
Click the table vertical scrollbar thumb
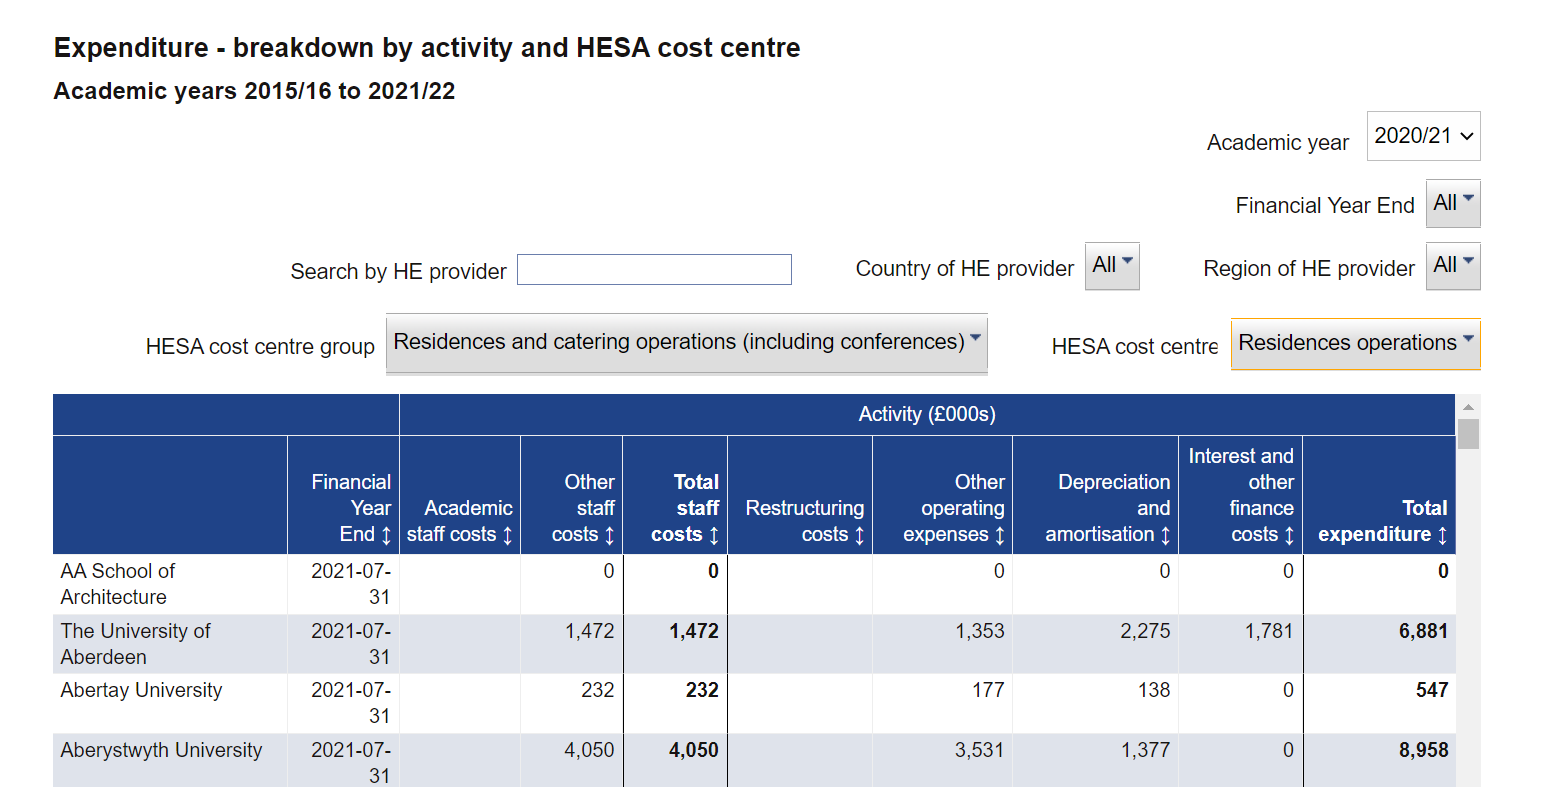point(1468,434)
